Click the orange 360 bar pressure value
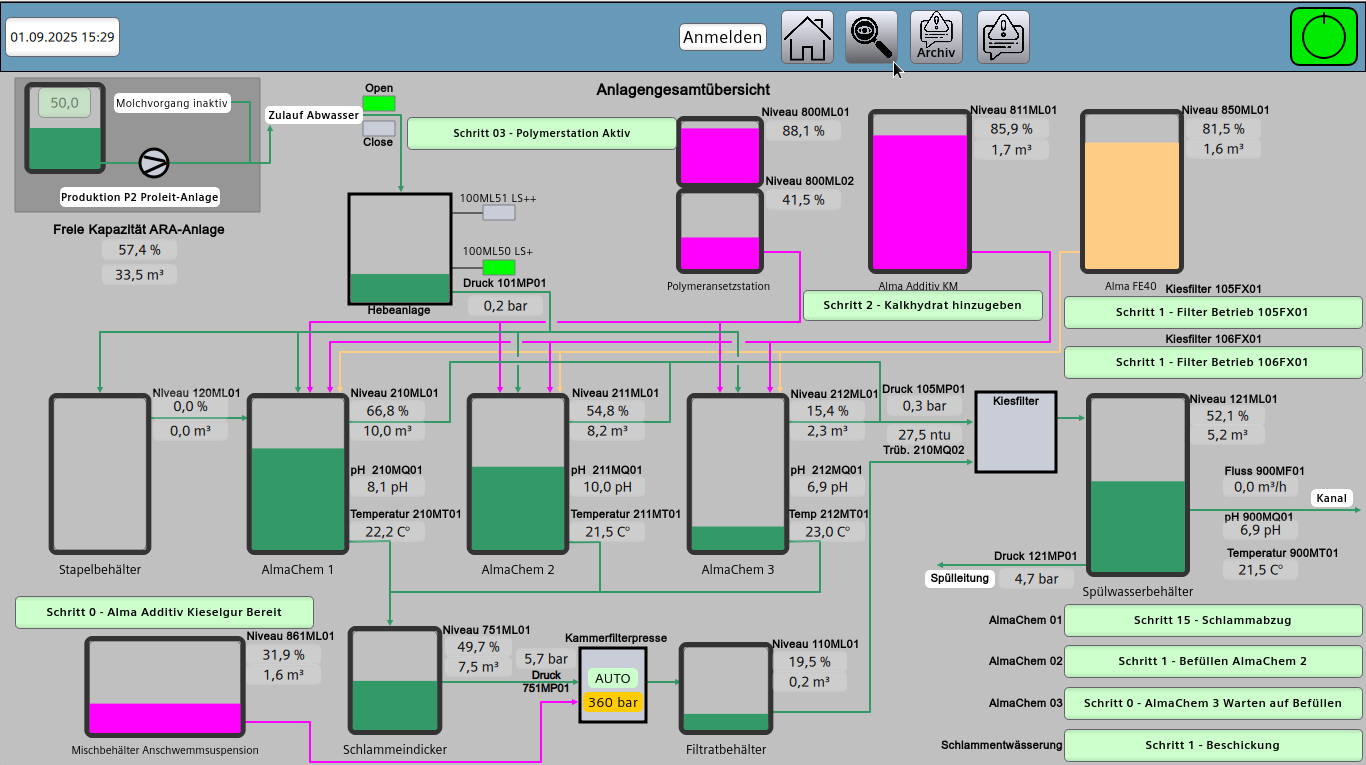 point(612,702)
